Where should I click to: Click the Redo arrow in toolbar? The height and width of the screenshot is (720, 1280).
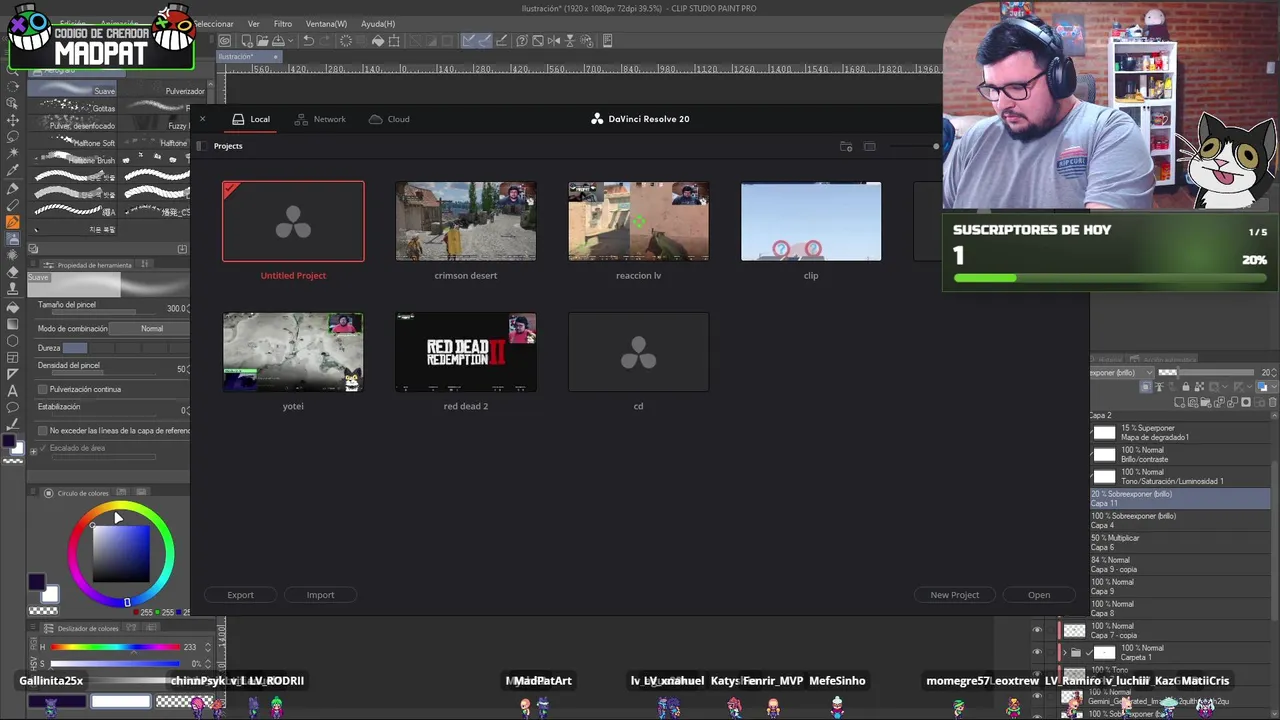click(325, 41)
